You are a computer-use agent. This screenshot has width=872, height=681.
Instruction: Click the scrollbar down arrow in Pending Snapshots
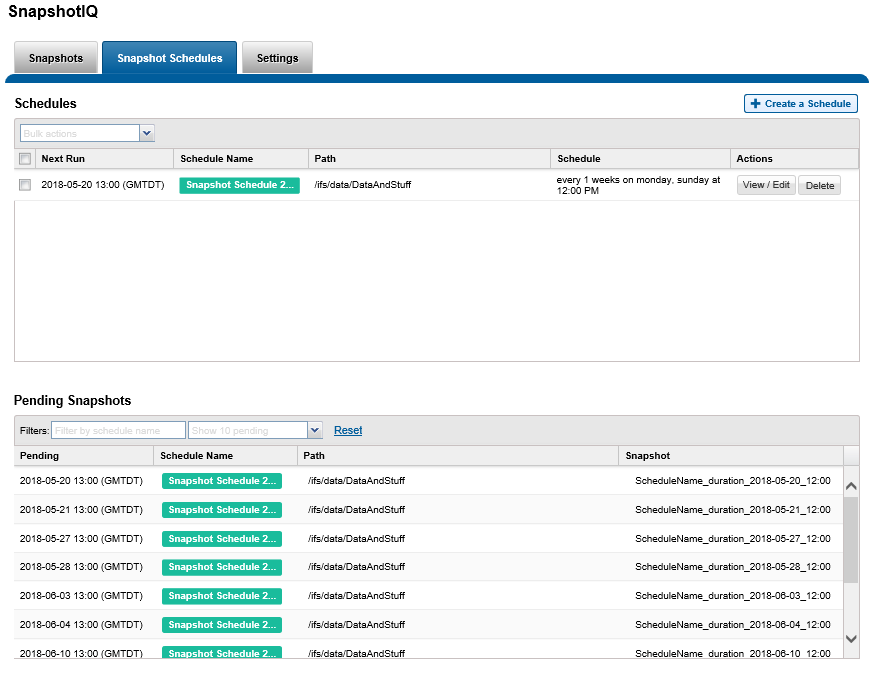click(x=850, y=638)
